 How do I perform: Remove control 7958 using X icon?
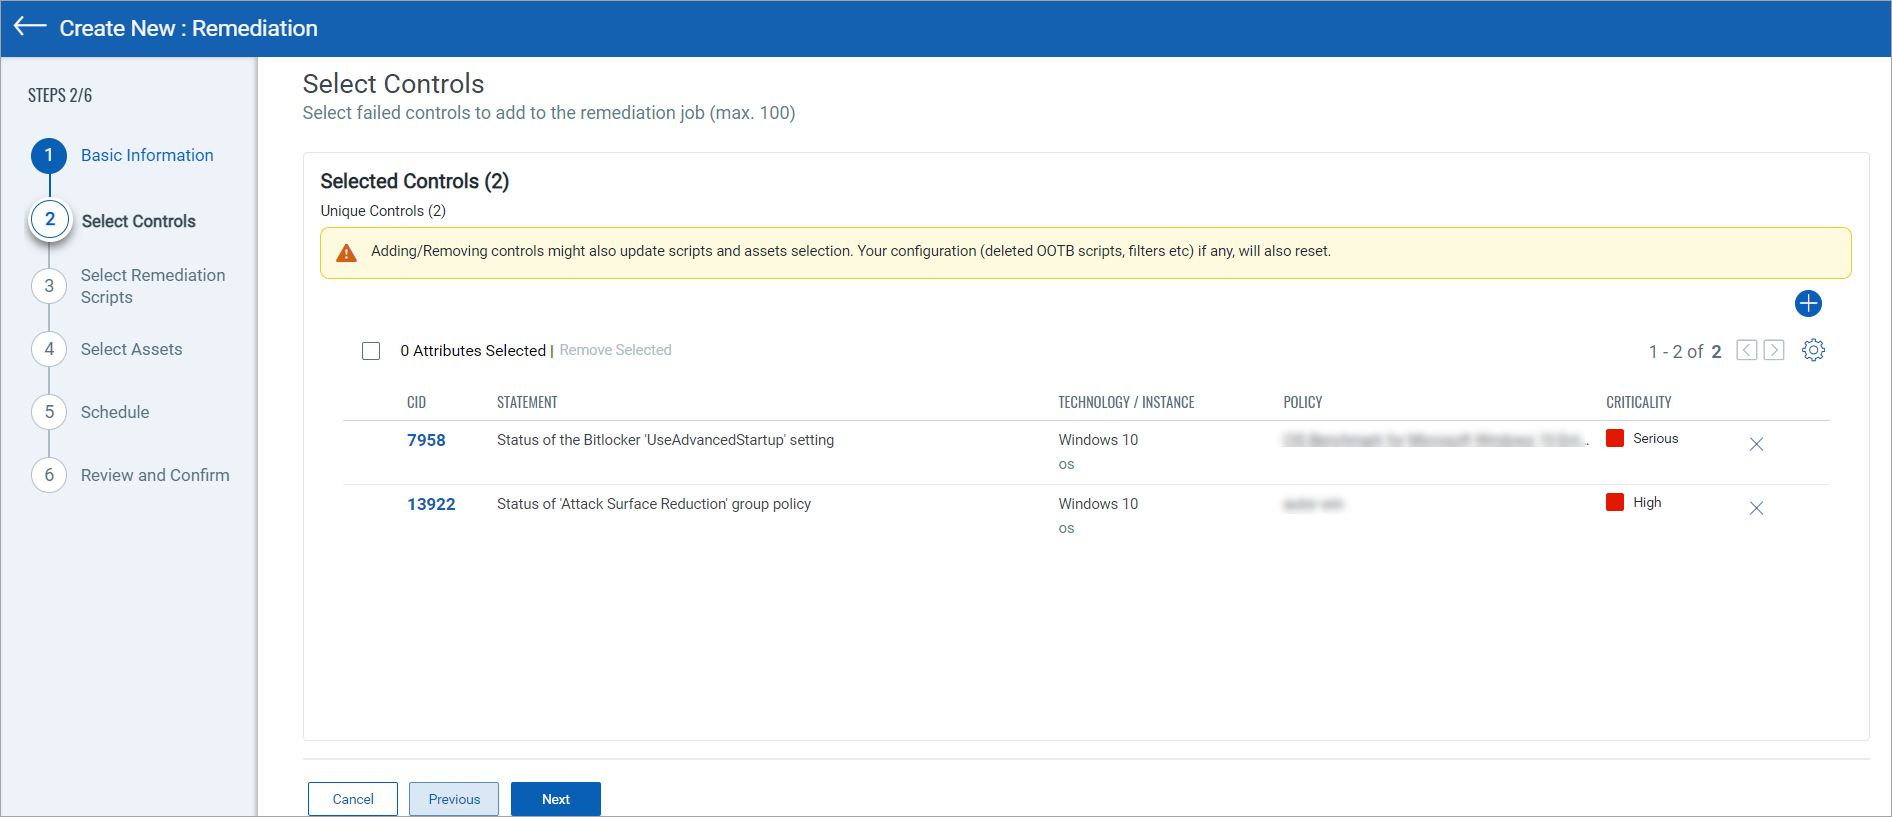click(1756, 444)
